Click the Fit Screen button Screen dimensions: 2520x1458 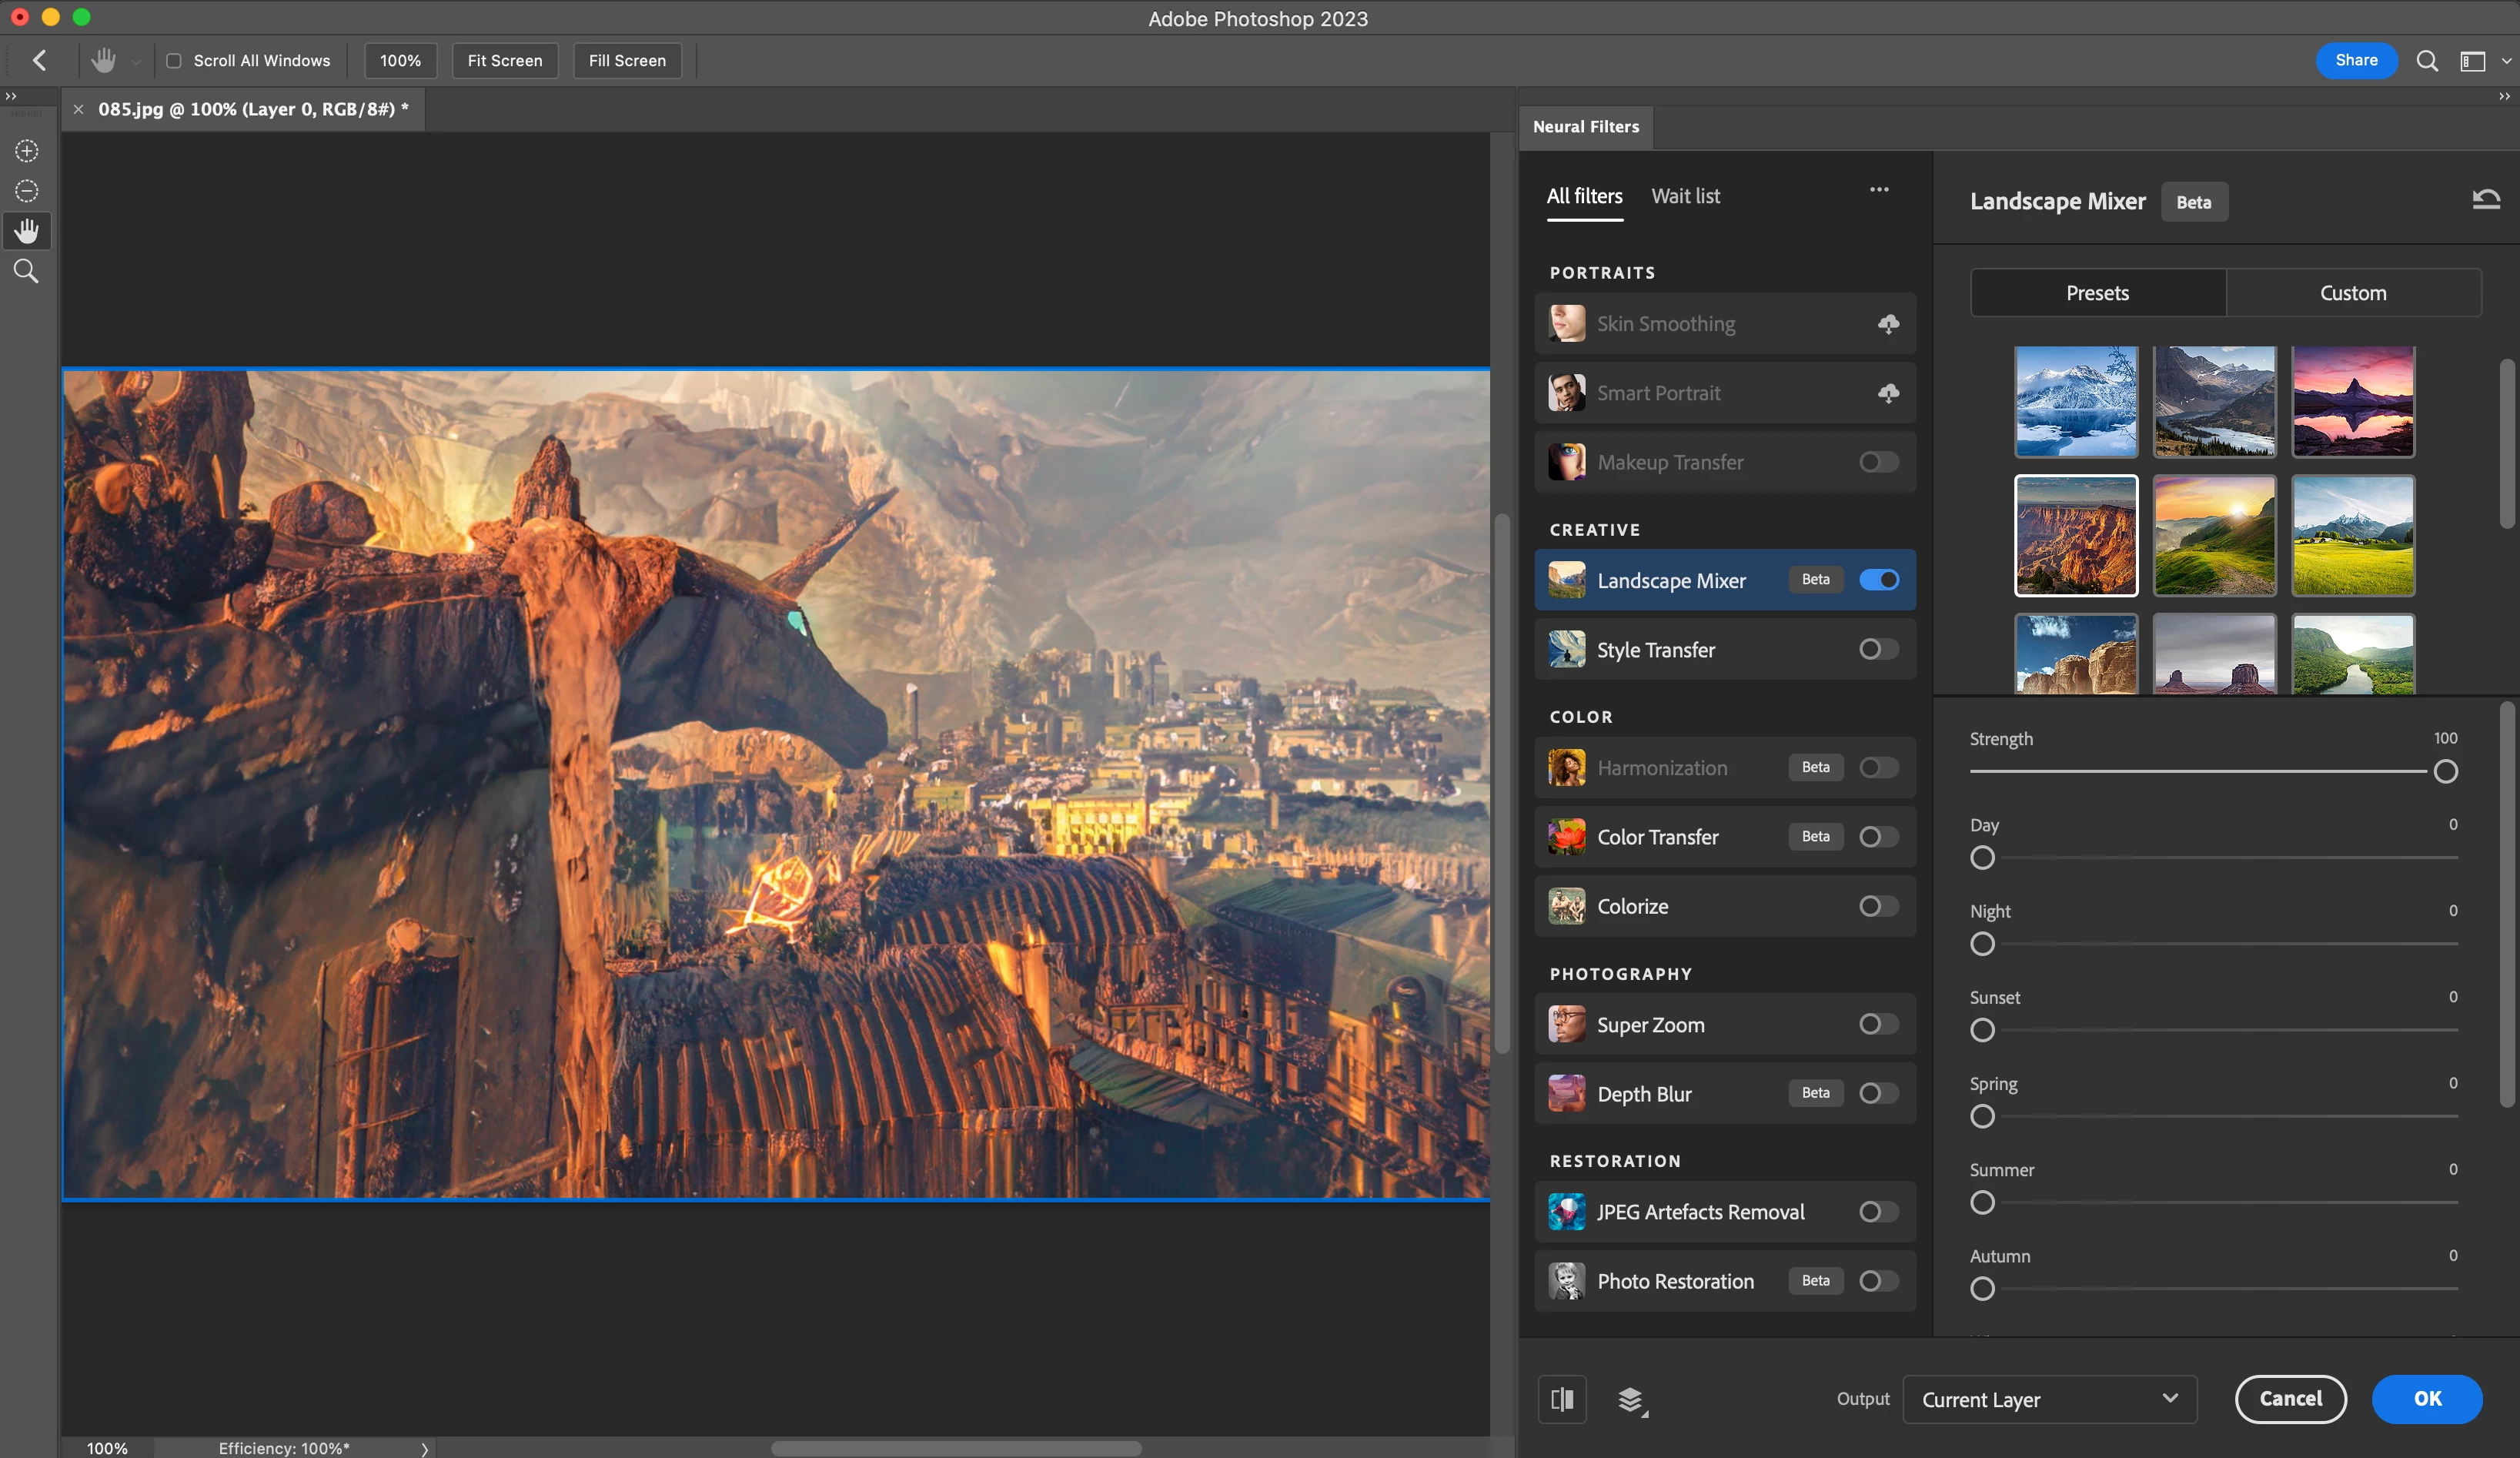[x=505, y=61]
